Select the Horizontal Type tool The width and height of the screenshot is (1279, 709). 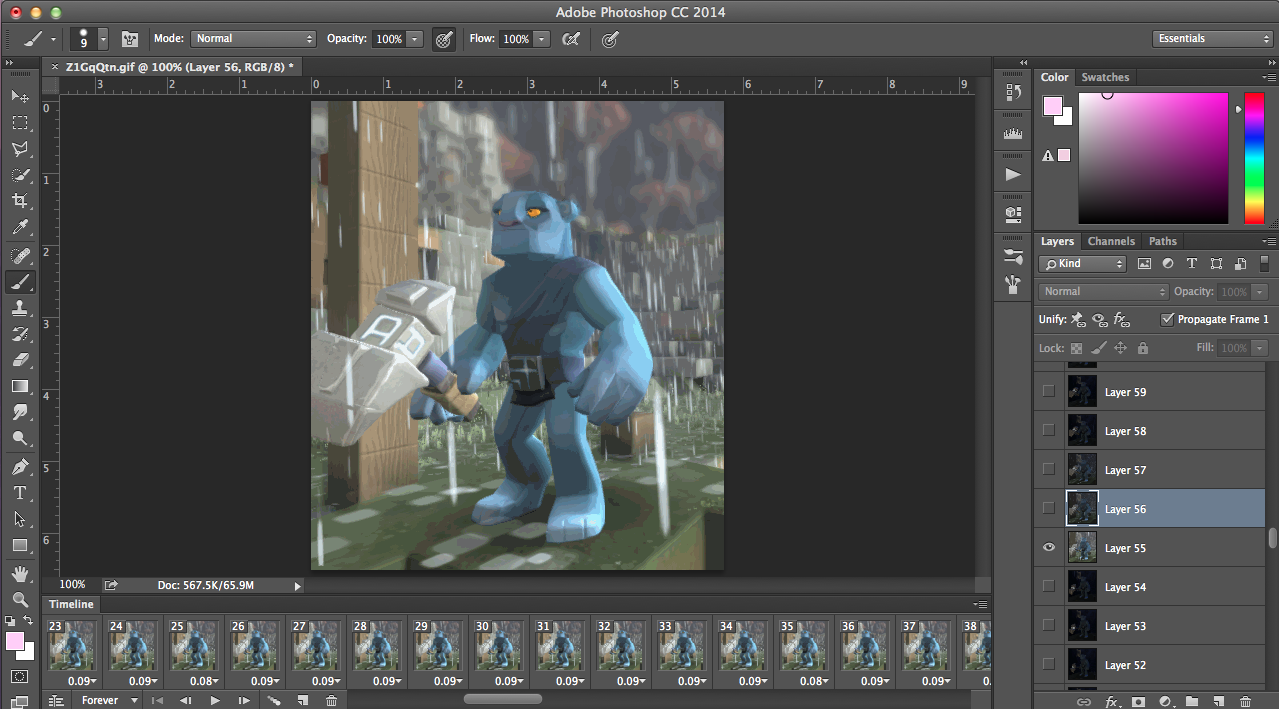point(20,493)
